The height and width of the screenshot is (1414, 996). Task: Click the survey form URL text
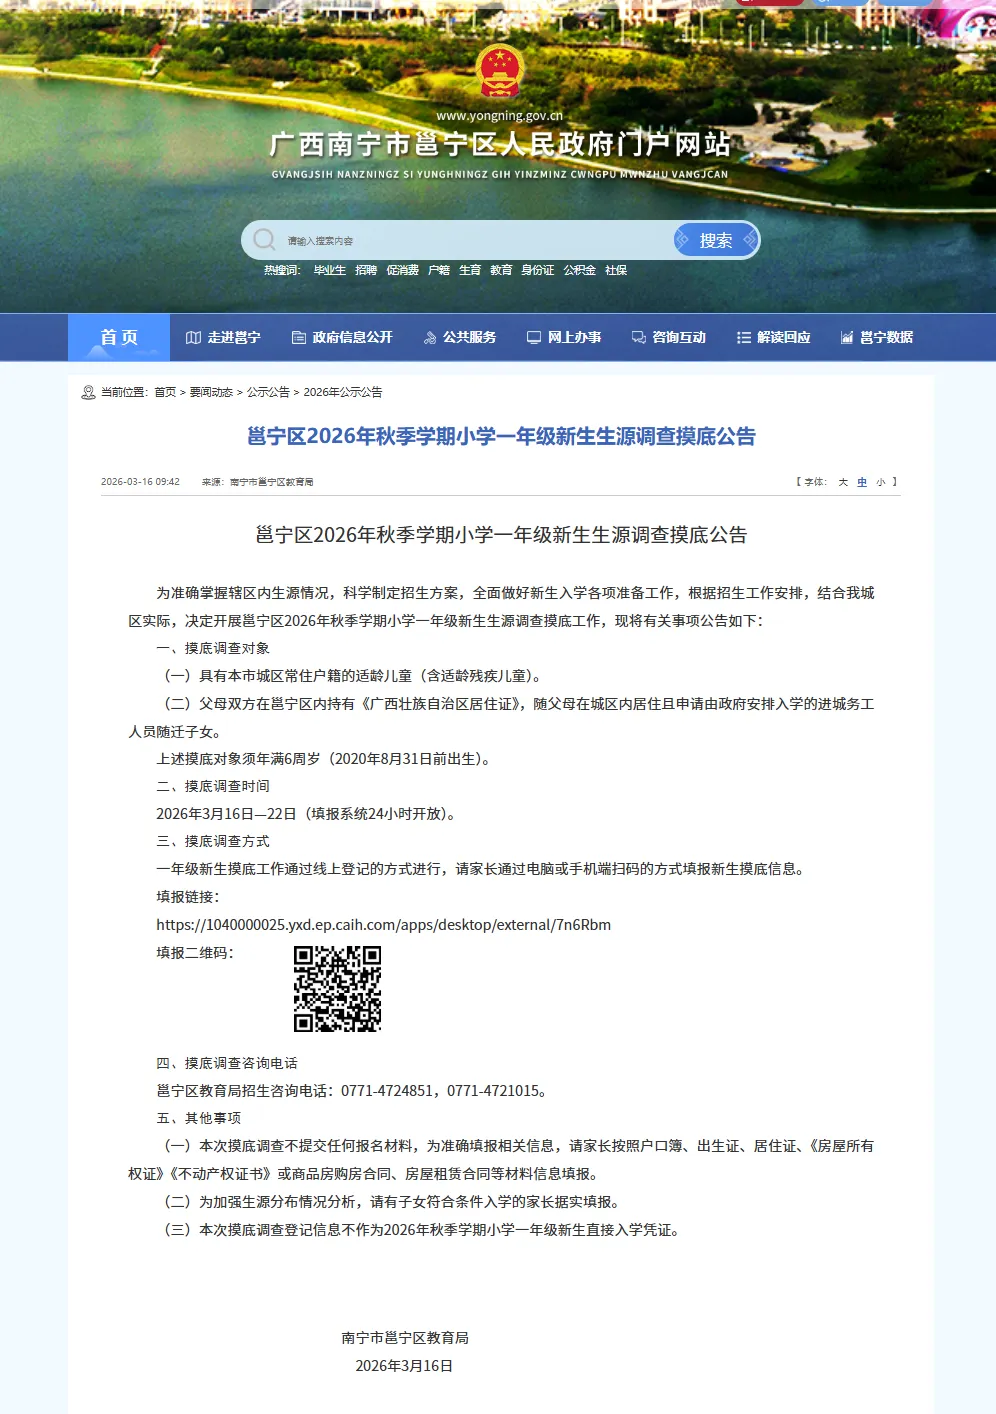pyautogui.click(x=383, y=925)
